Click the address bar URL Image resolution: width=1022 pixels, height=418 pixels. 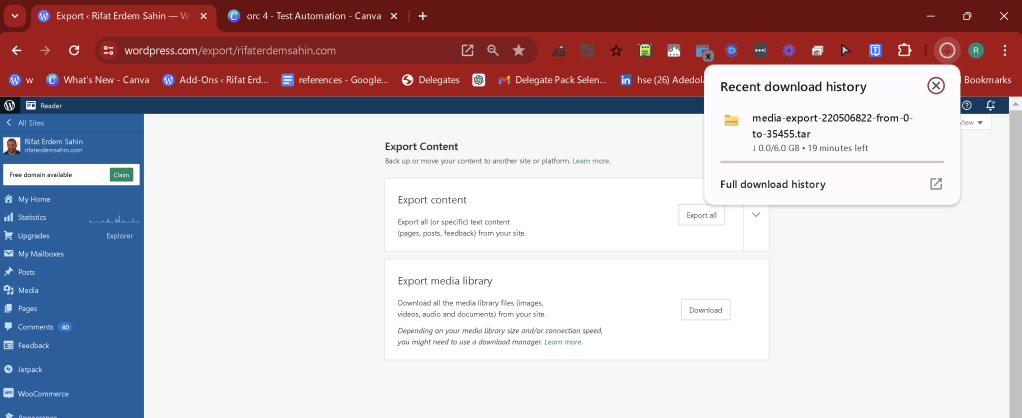click(x=230, y=50)
